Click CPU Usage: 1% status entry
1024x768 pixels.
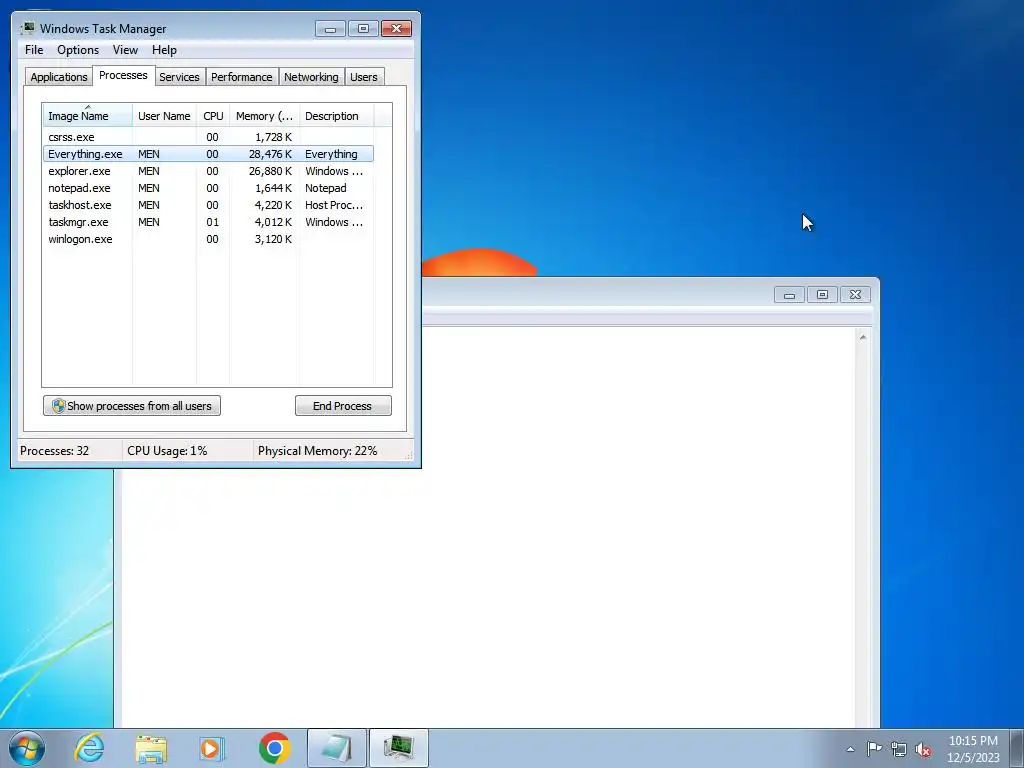(x=167, y=451)
